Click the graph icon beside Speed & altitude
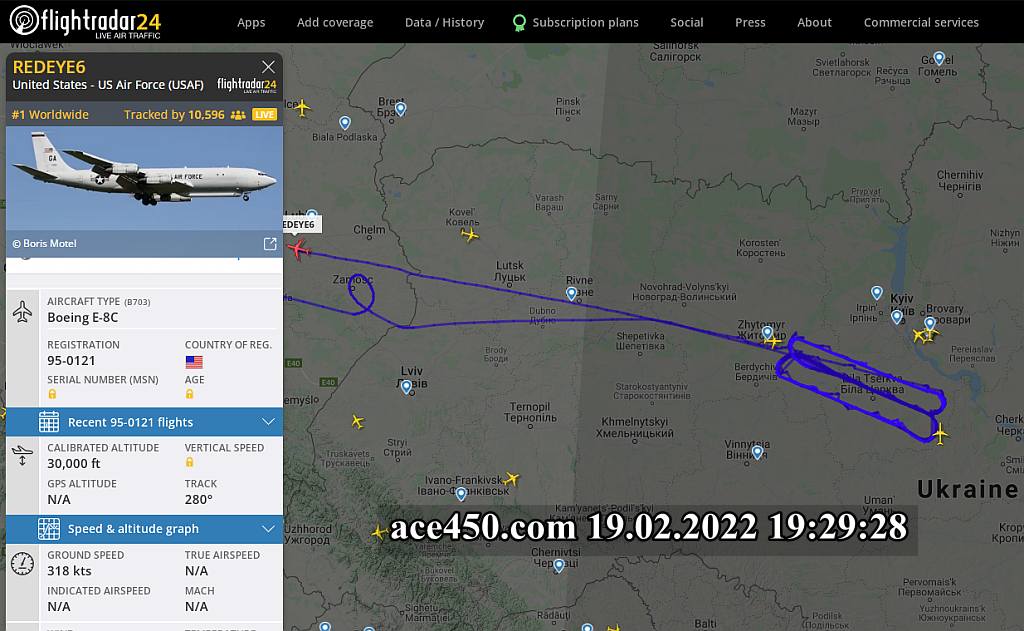This screenshot has height=631, width=1024. point(49,529)
